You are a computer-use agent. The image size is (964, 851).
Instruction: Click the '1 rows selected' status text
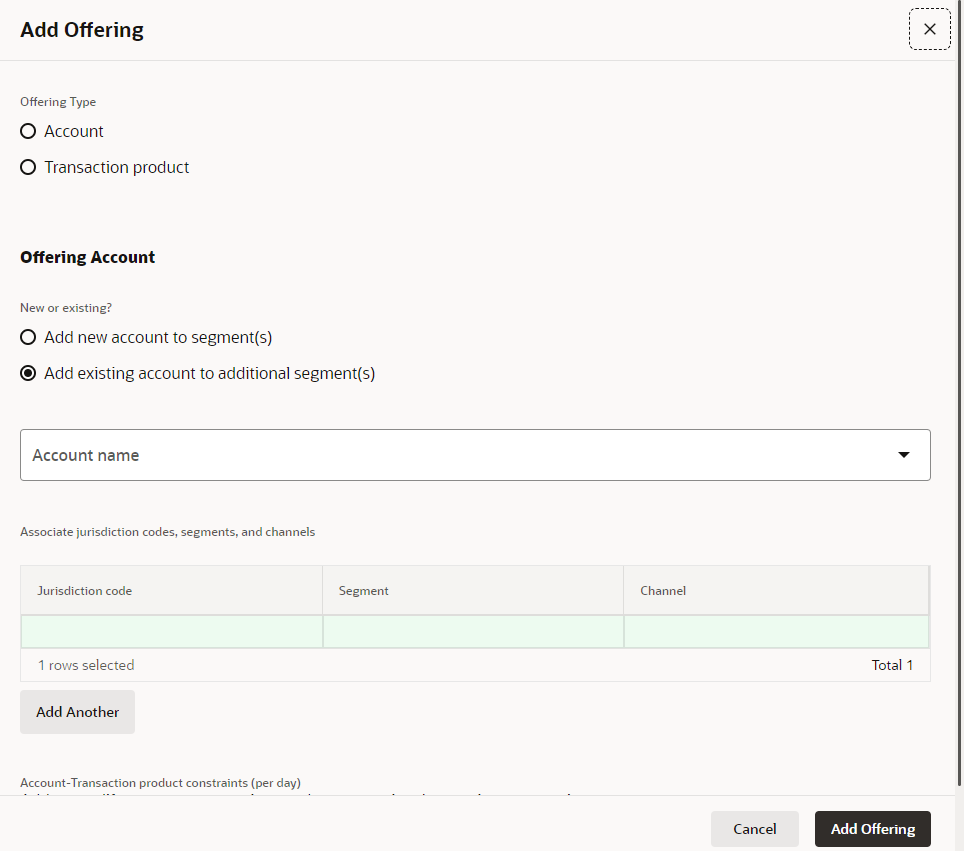pos(86,665)
